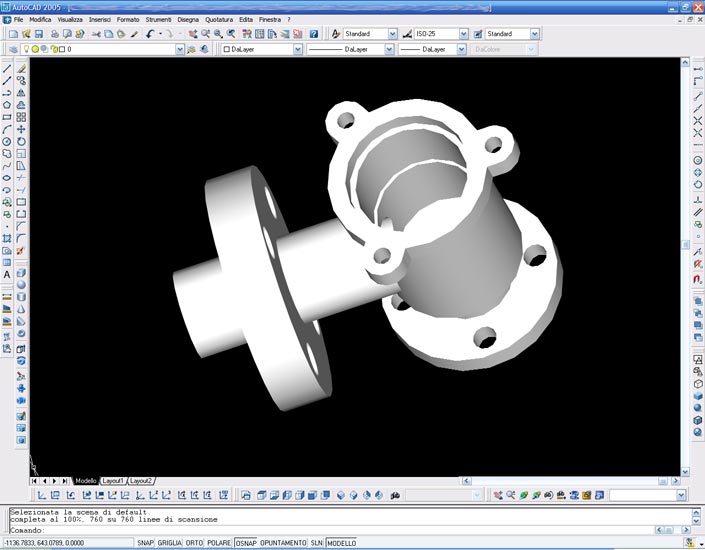Select the Erase modify tool
This screenshot has width=705, height=550.
pos(21,70)
